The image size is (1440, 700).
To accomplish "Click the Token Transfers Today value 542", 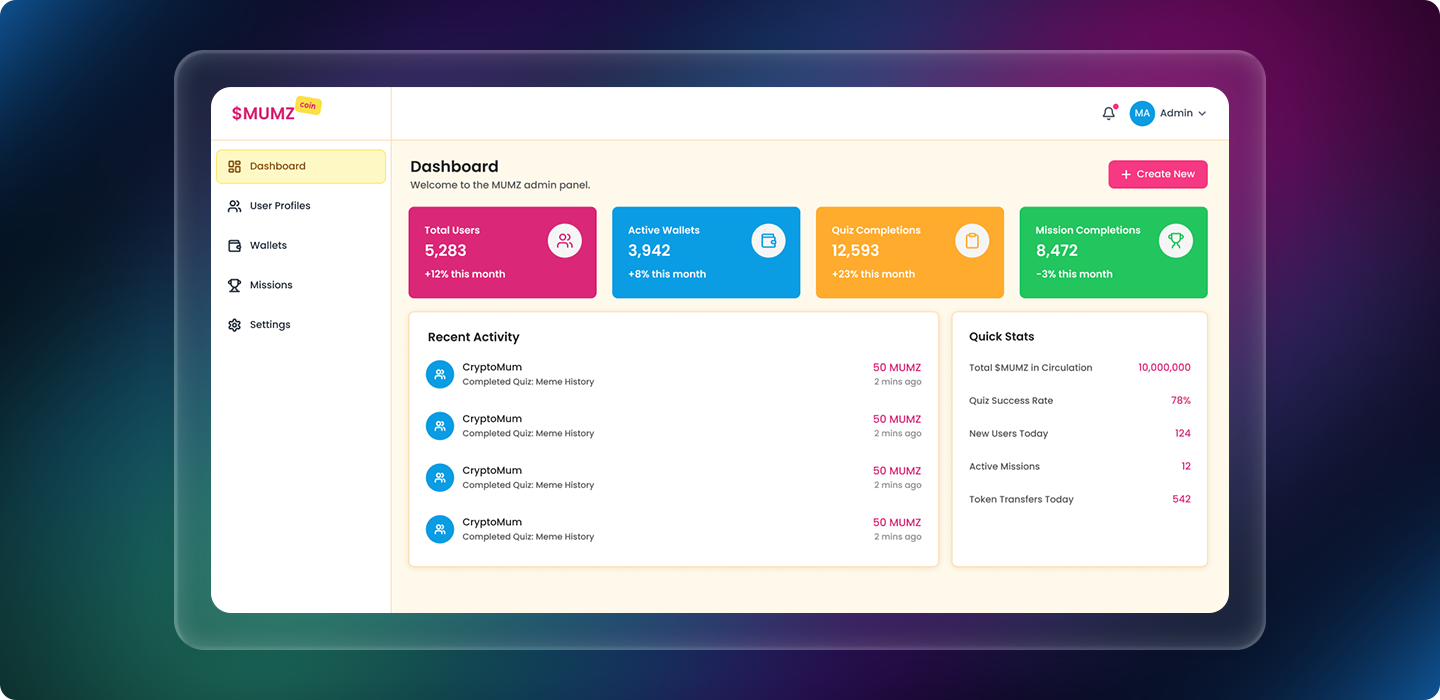I will [x=1181, y=499].
